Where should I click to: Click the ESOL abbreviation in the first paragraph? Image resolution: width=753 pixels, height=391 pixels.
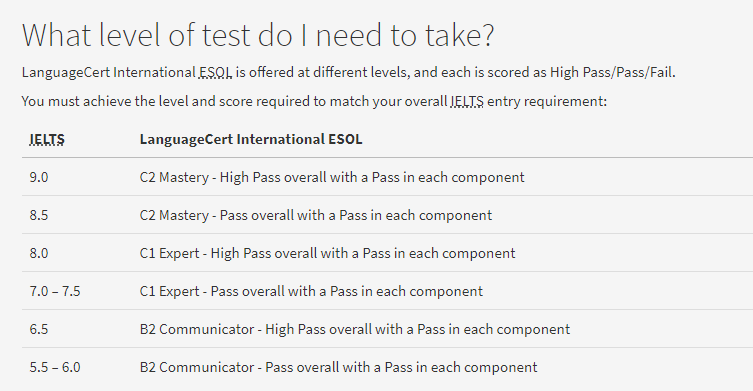216,73
